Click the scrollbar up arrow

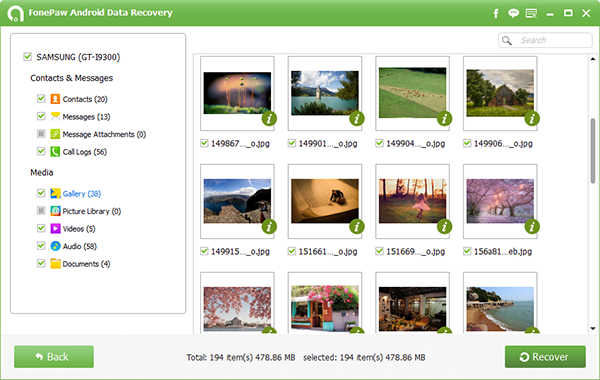pos(593,59)
